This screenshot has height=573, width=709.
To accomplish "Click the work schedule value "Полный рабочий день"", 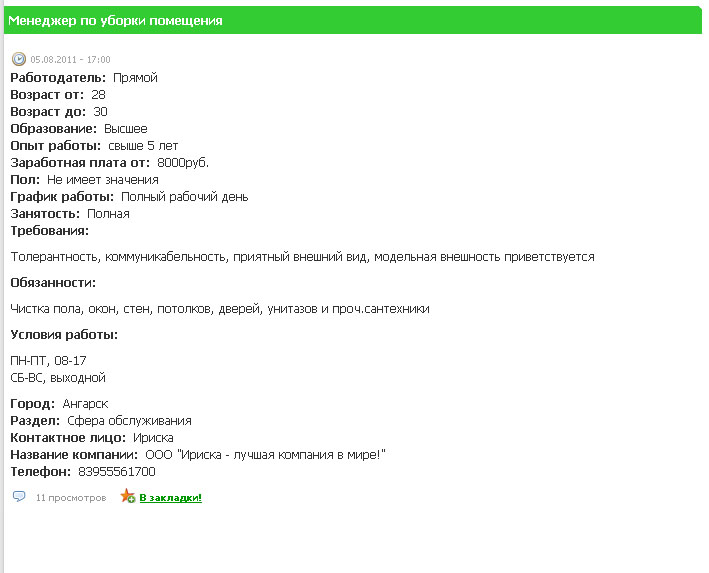I will click(x=184, y=197).
